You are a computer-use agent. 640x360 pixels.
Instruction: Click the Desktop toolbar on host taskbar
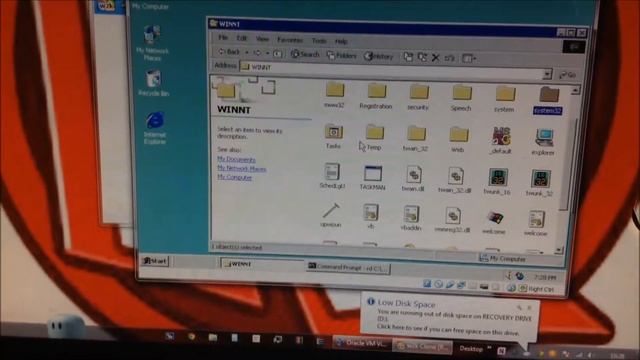(471, 349)
